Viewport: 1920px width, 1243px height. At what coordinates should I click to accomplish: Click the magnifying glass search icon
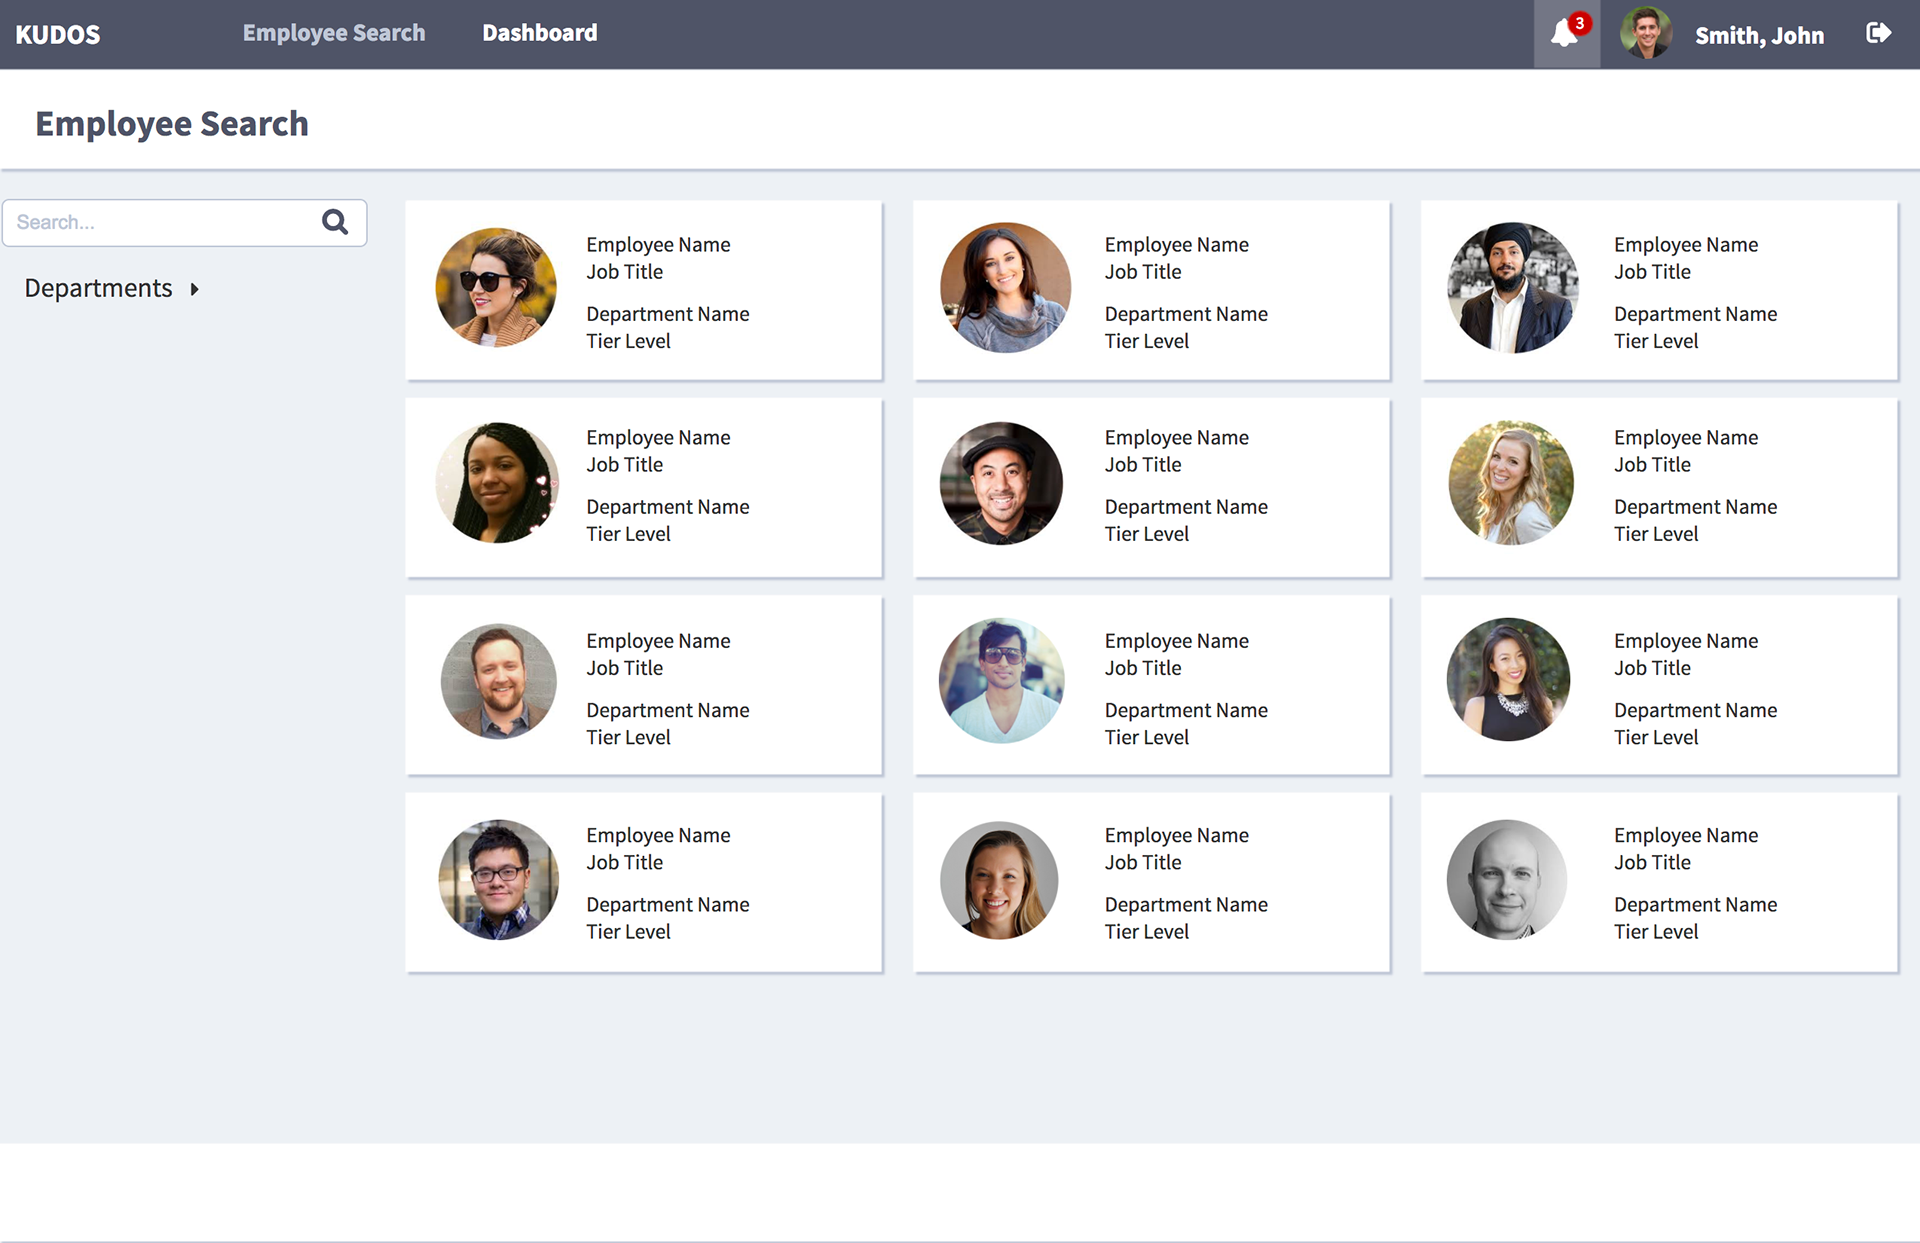335,222
